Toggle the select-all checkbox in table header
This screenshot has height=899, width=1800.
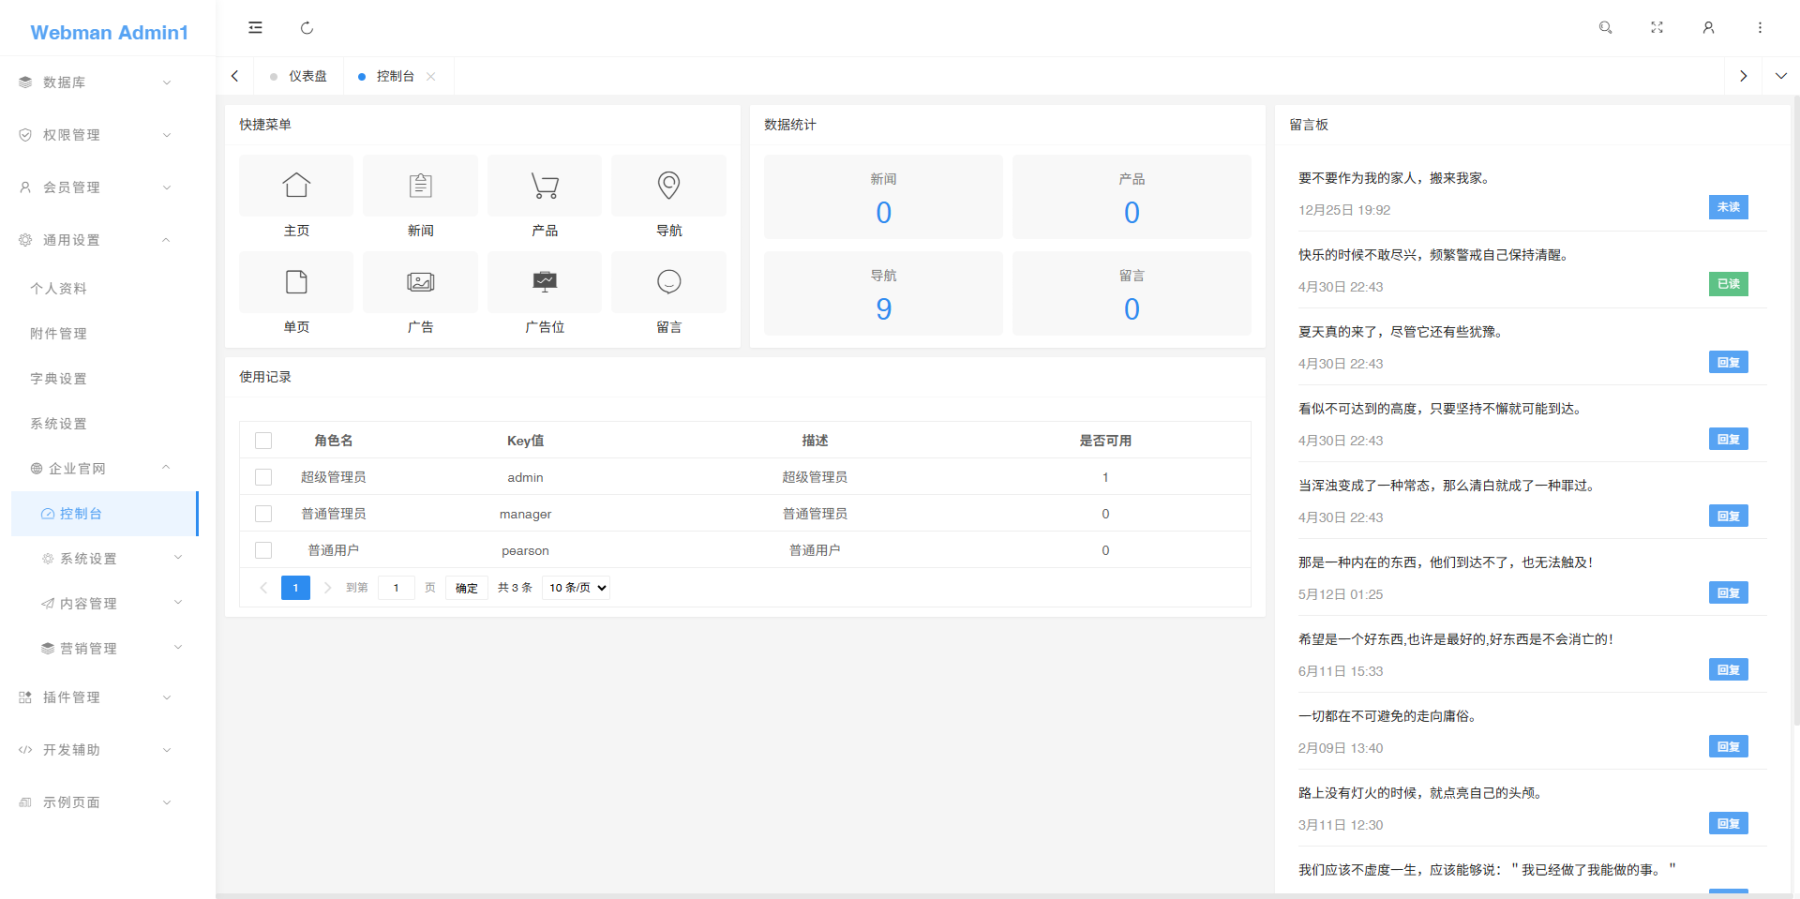pos(264,441)
